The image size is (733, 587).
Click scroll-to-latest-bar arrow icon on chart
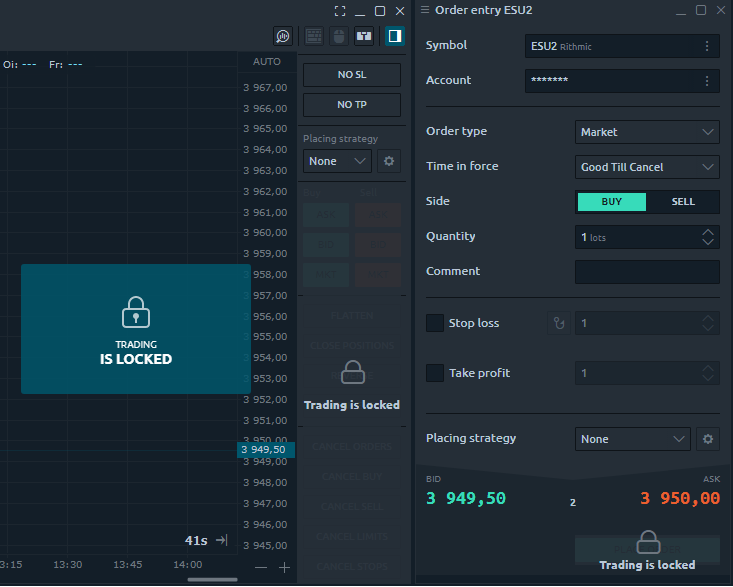(x=222, y=540)
